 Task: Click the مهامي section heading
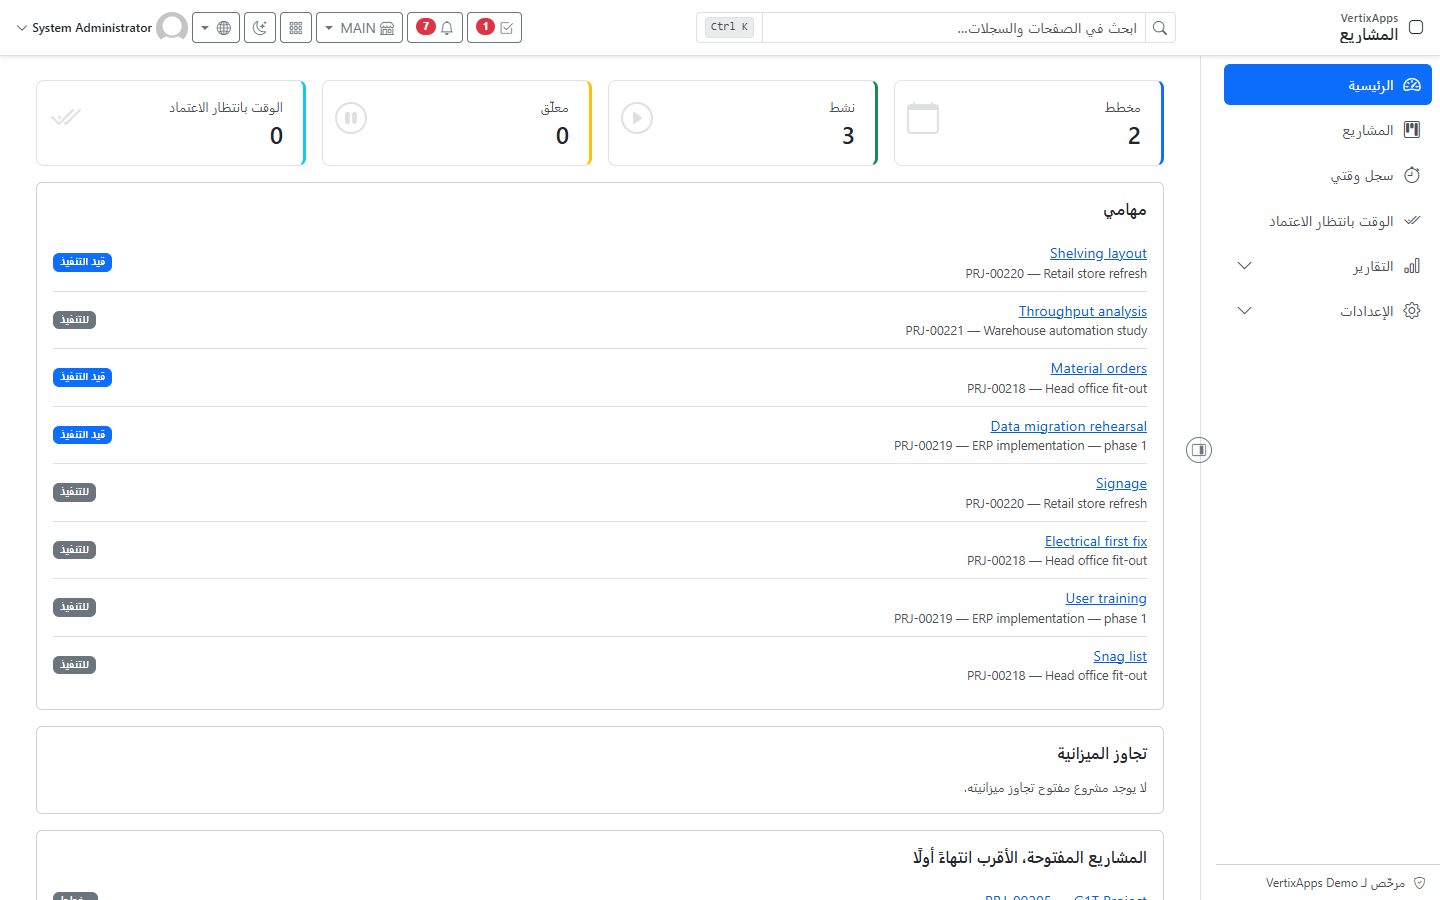click(x=1125, y=210)
